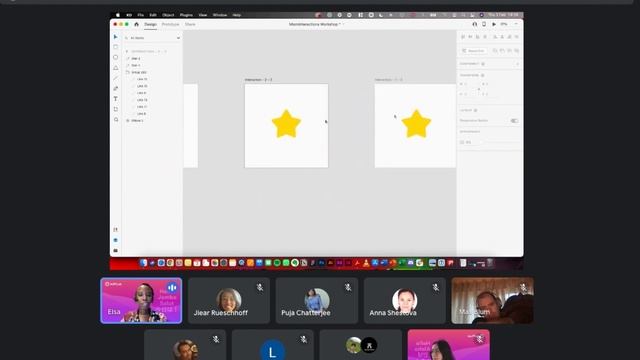This screenshot has width=640, height=360.
Task: Select the Group 260 layer
Action: point(139,72)
